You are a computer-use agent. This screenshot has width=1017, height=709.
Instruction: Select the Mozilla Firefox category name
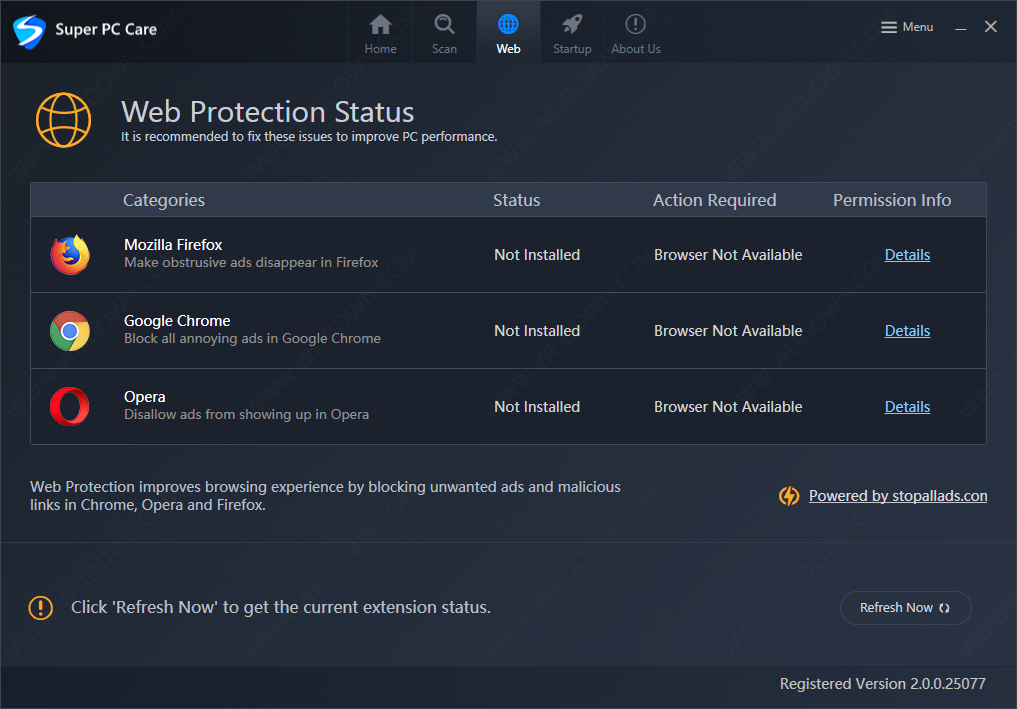click(x=173, y=245)
